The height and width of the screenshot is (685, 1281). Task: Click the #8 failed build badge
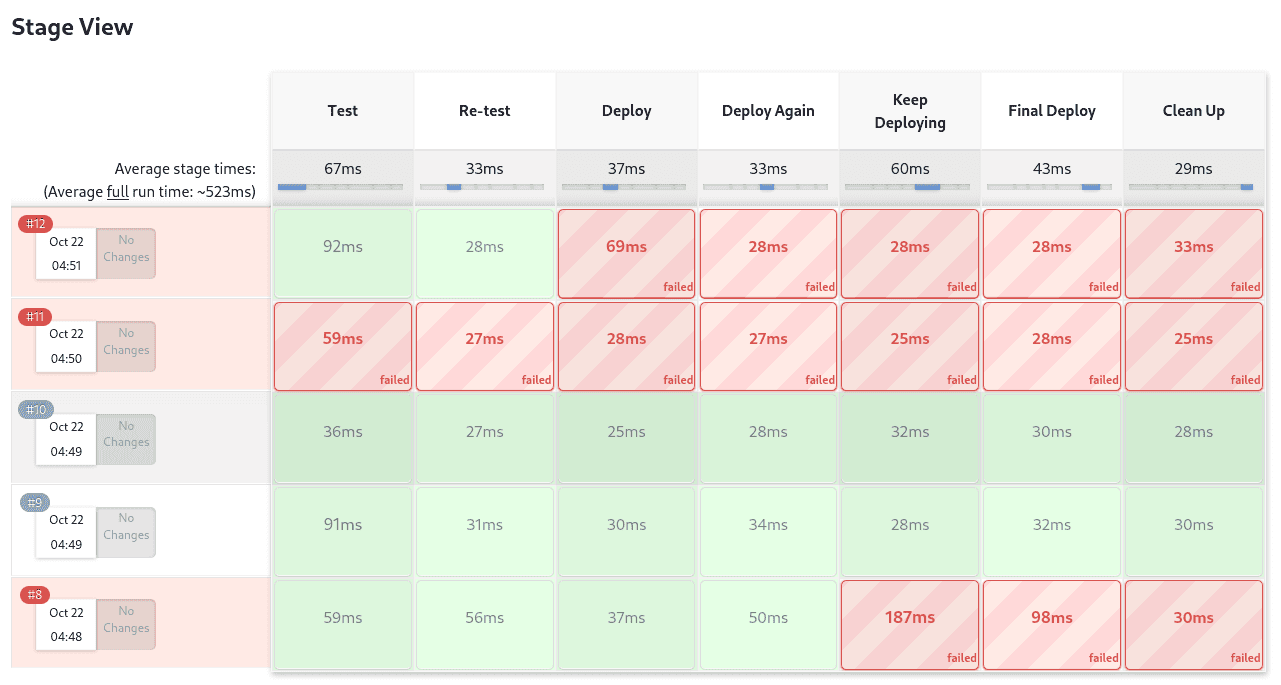pos(34,594)
